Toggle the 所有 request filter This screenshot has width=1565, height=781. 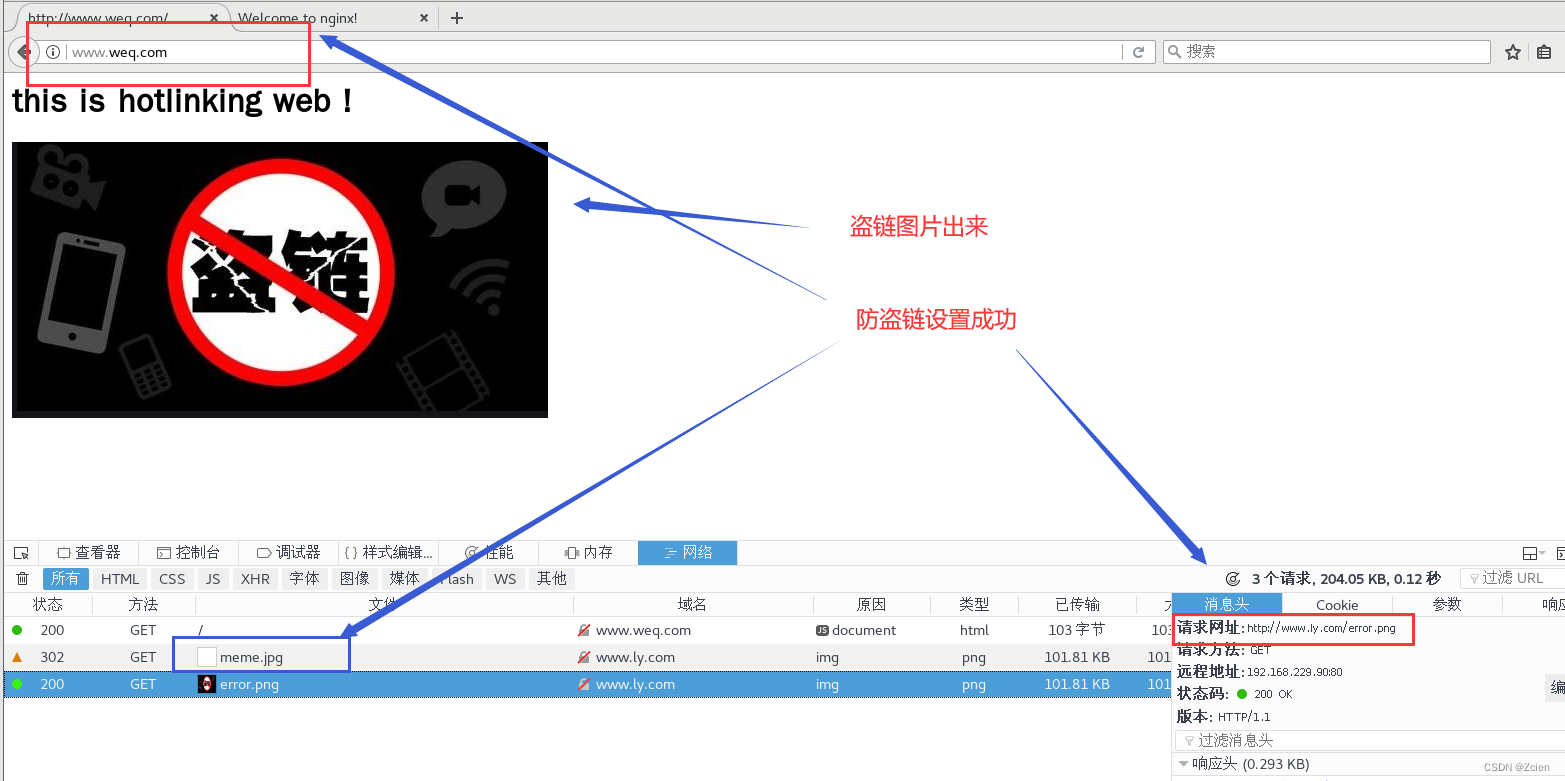pos(65,579)
